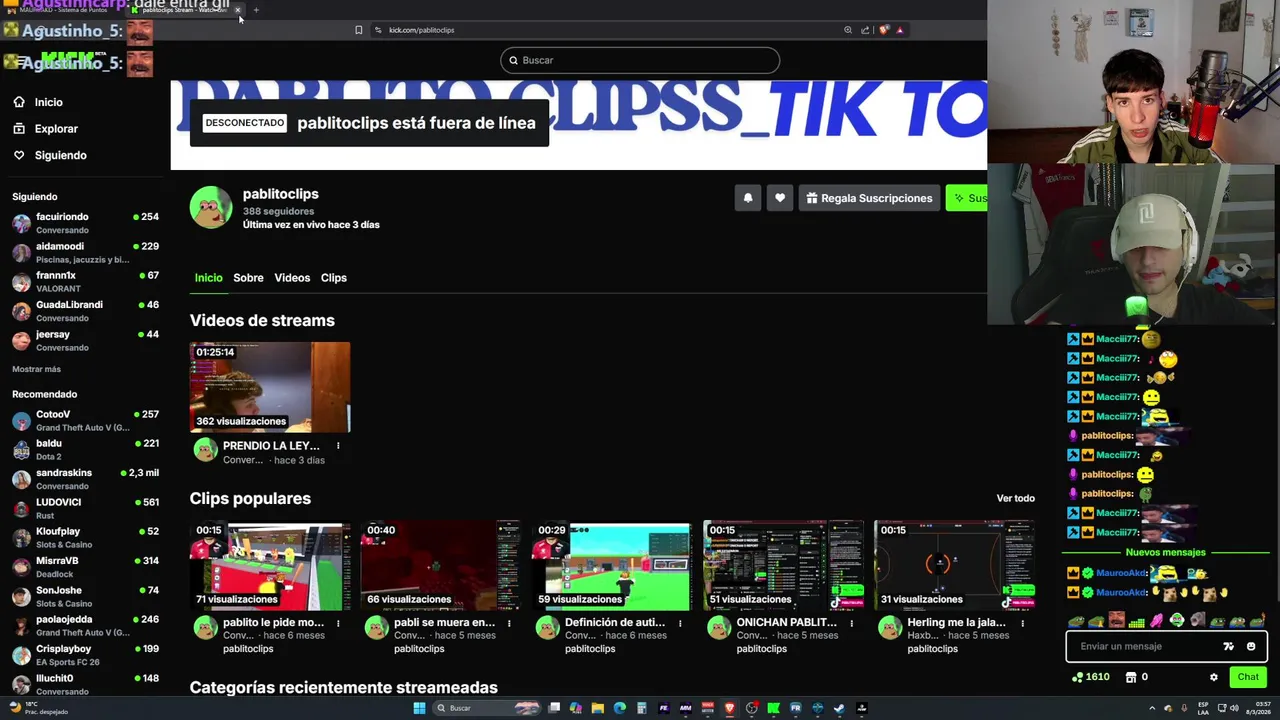Open jeersay channel in sidebar

point(86,340)
